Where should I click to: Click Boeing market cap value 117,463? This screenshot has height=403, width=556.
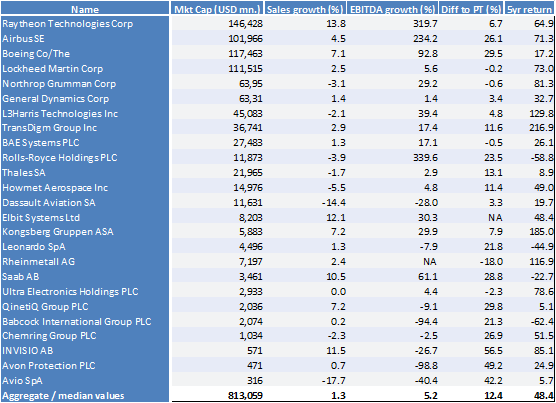tap(245, 54)
